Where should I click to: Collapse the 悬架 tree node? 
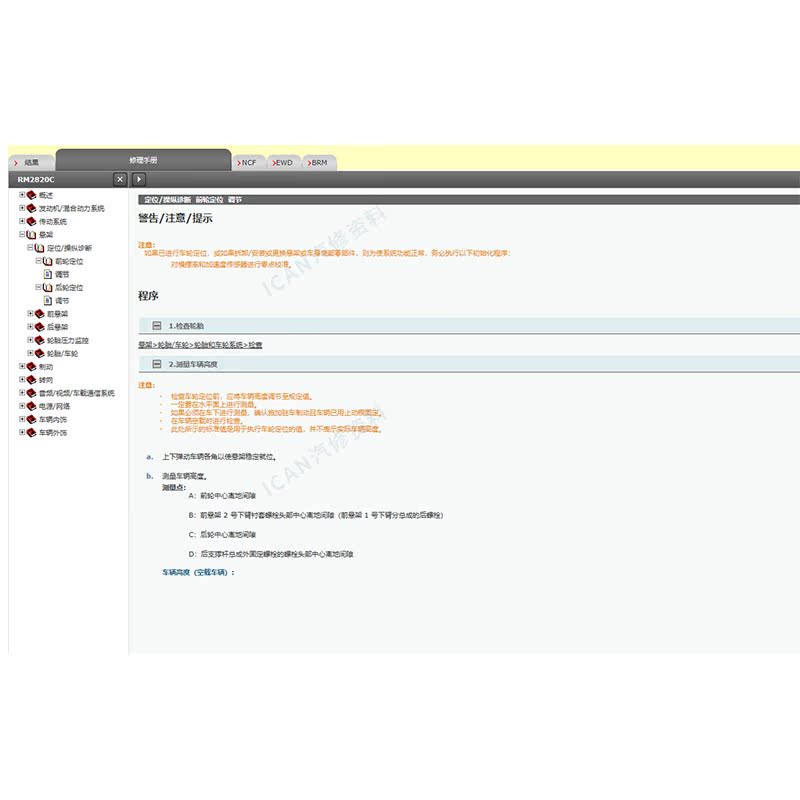point(22,235)
